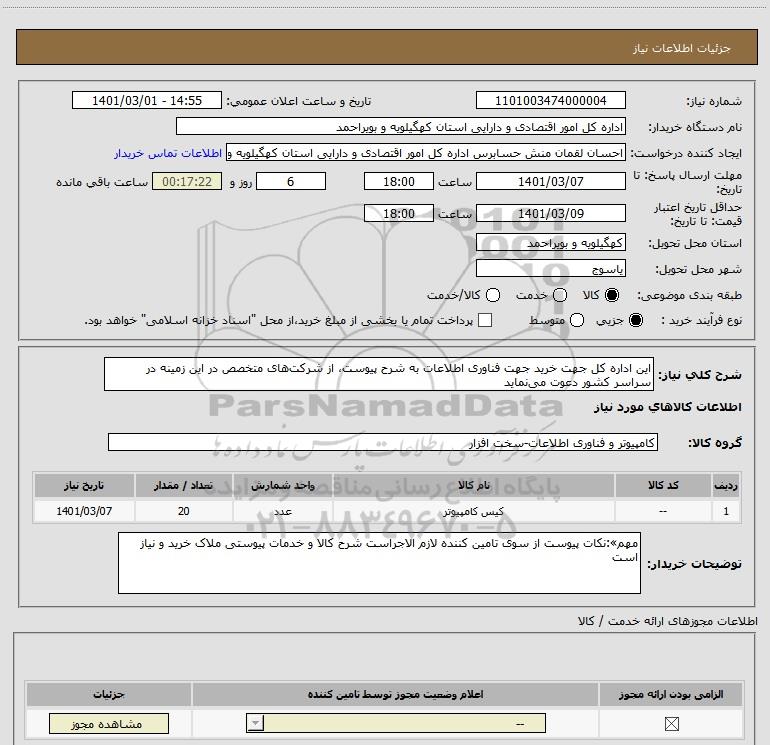Click the مشاهده مجوز button
The width and height of the screenshot is (770, 745).
coord(109,723)
